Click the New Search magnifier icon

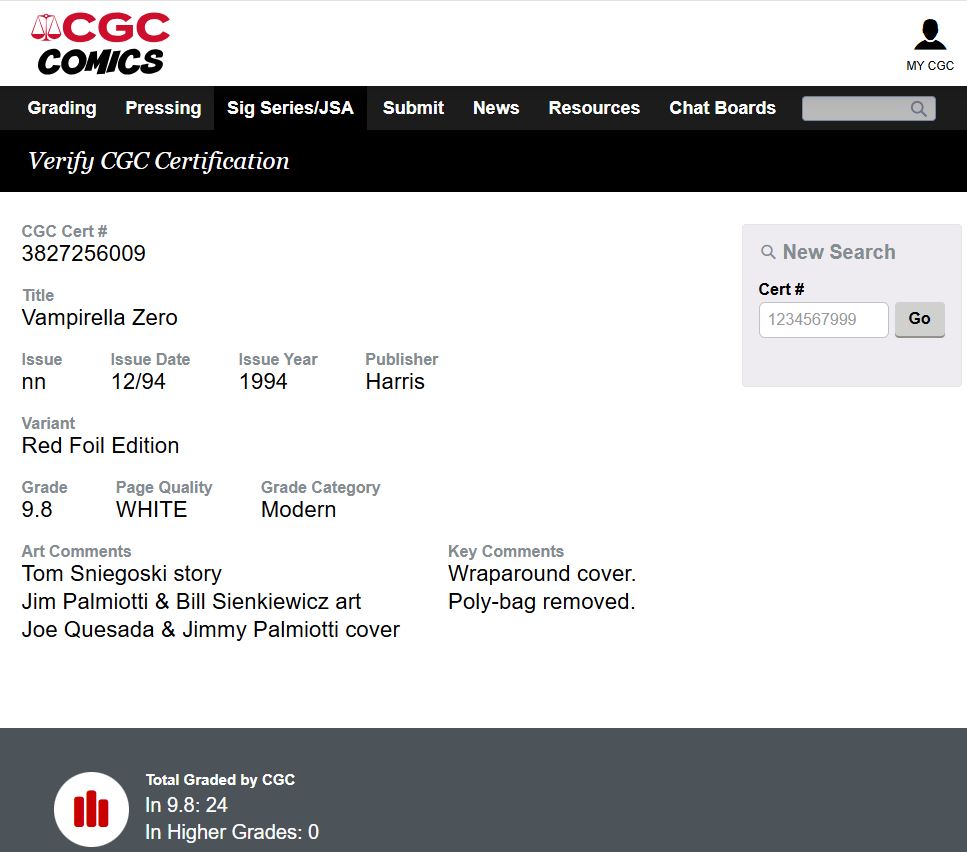coord(768,253)
